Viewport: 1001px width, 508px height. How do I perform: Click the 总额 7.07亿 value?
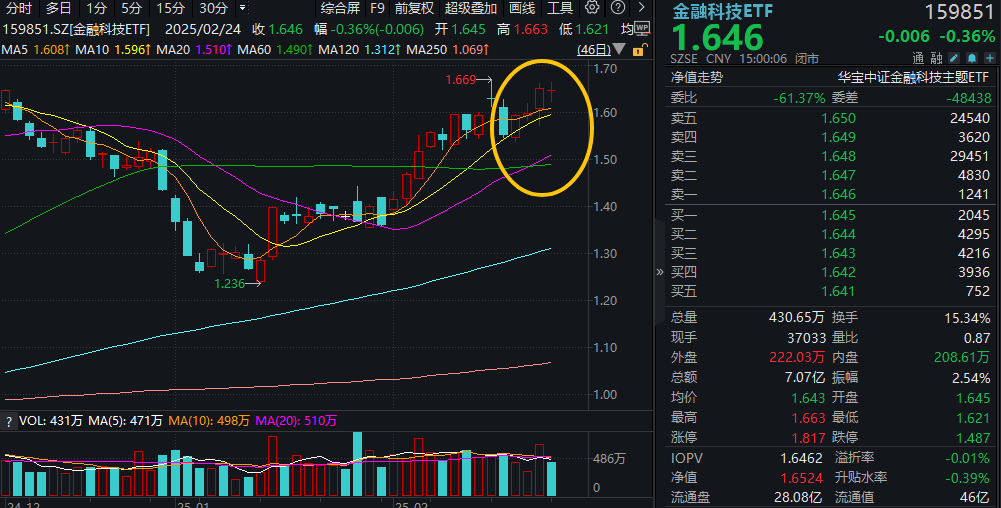coord(804,378)
